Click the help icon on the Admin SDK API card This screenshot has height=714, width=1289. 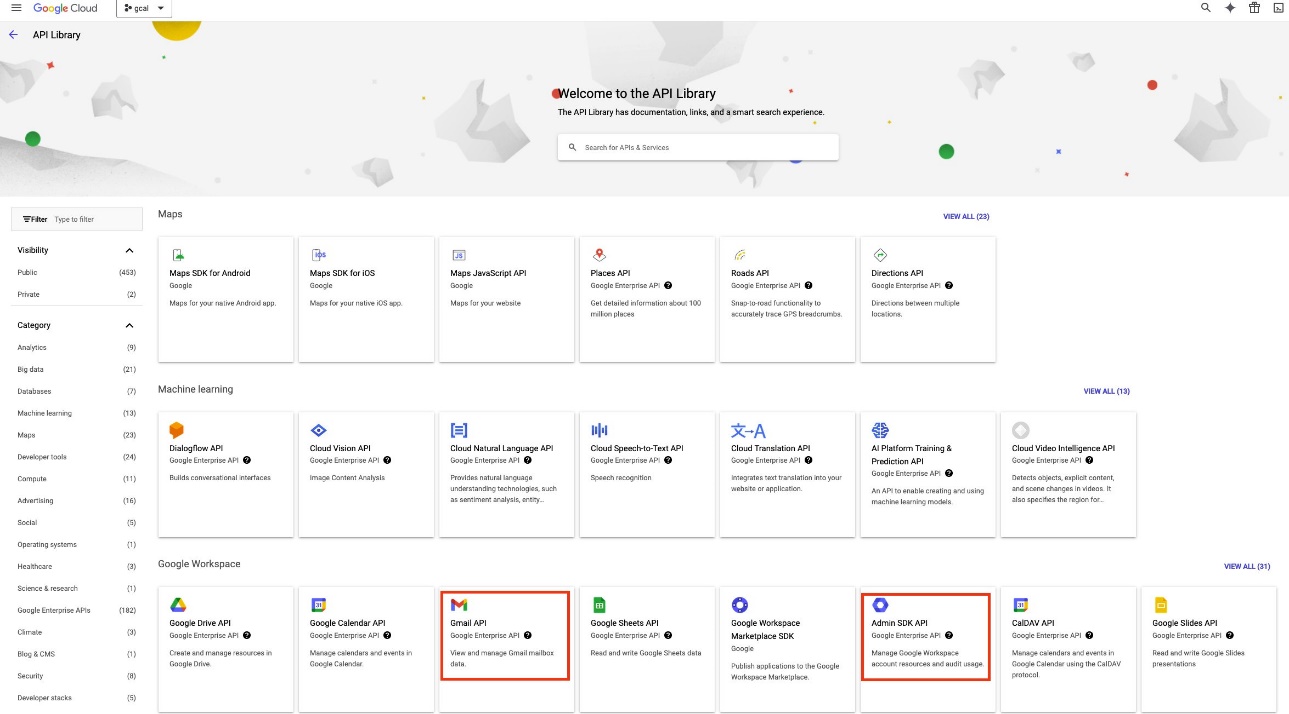[x=948, y=635]
